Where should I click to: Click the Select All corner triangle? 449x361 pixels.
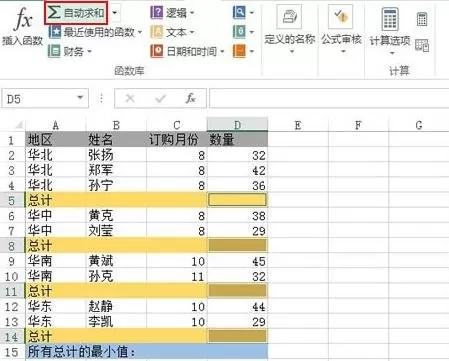(x=19, y=125)
